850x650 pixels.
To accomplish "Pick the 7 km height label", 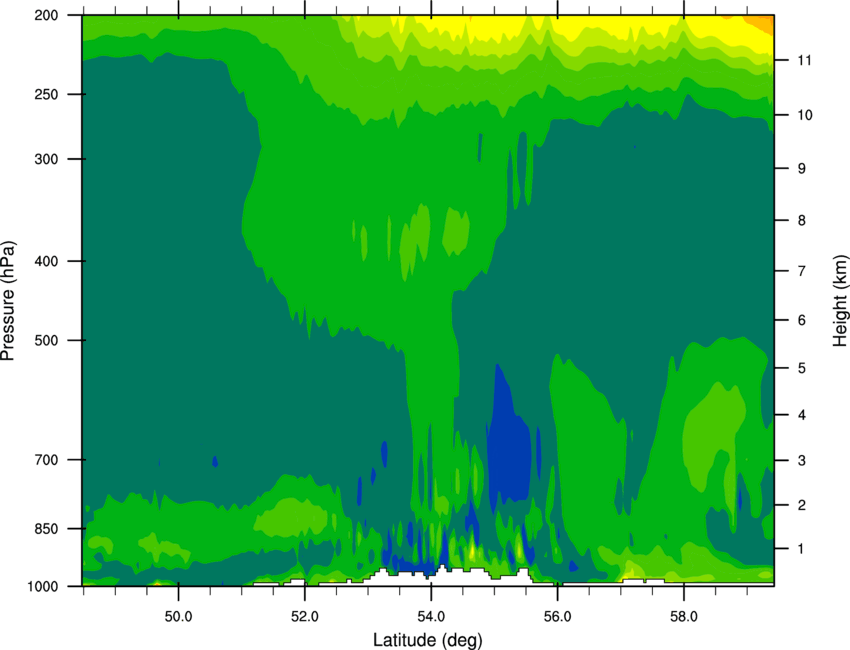I will pyautogui.click(x=802, y=271).
